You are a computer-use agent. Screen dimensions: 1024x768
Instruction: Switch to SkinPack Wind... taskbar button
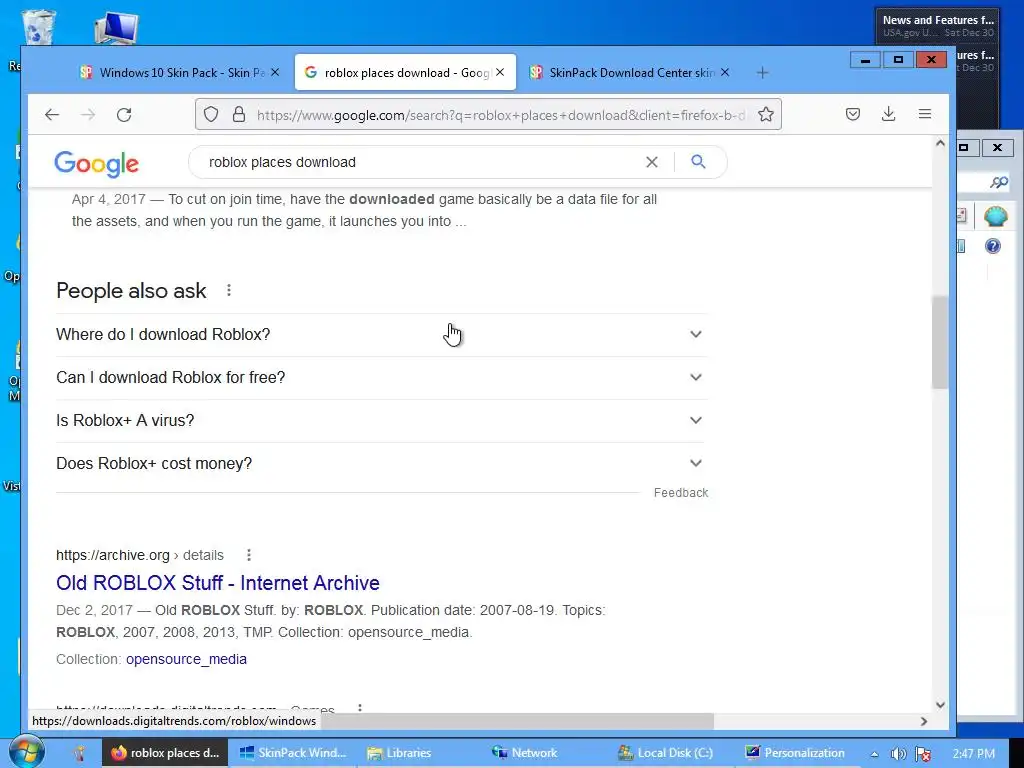pos(293,753)
